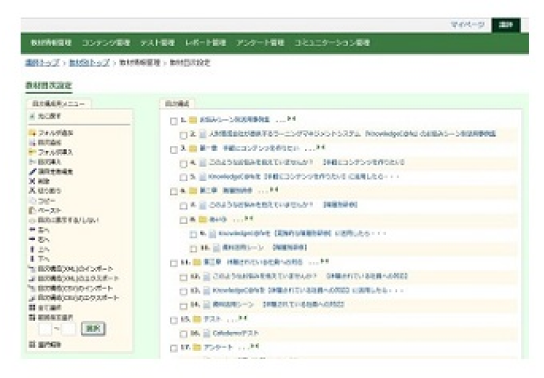Tick the checkbox for row 6 chapter folder
The width and height of the screenshot is (544, 378).
[x=174, y=192]
